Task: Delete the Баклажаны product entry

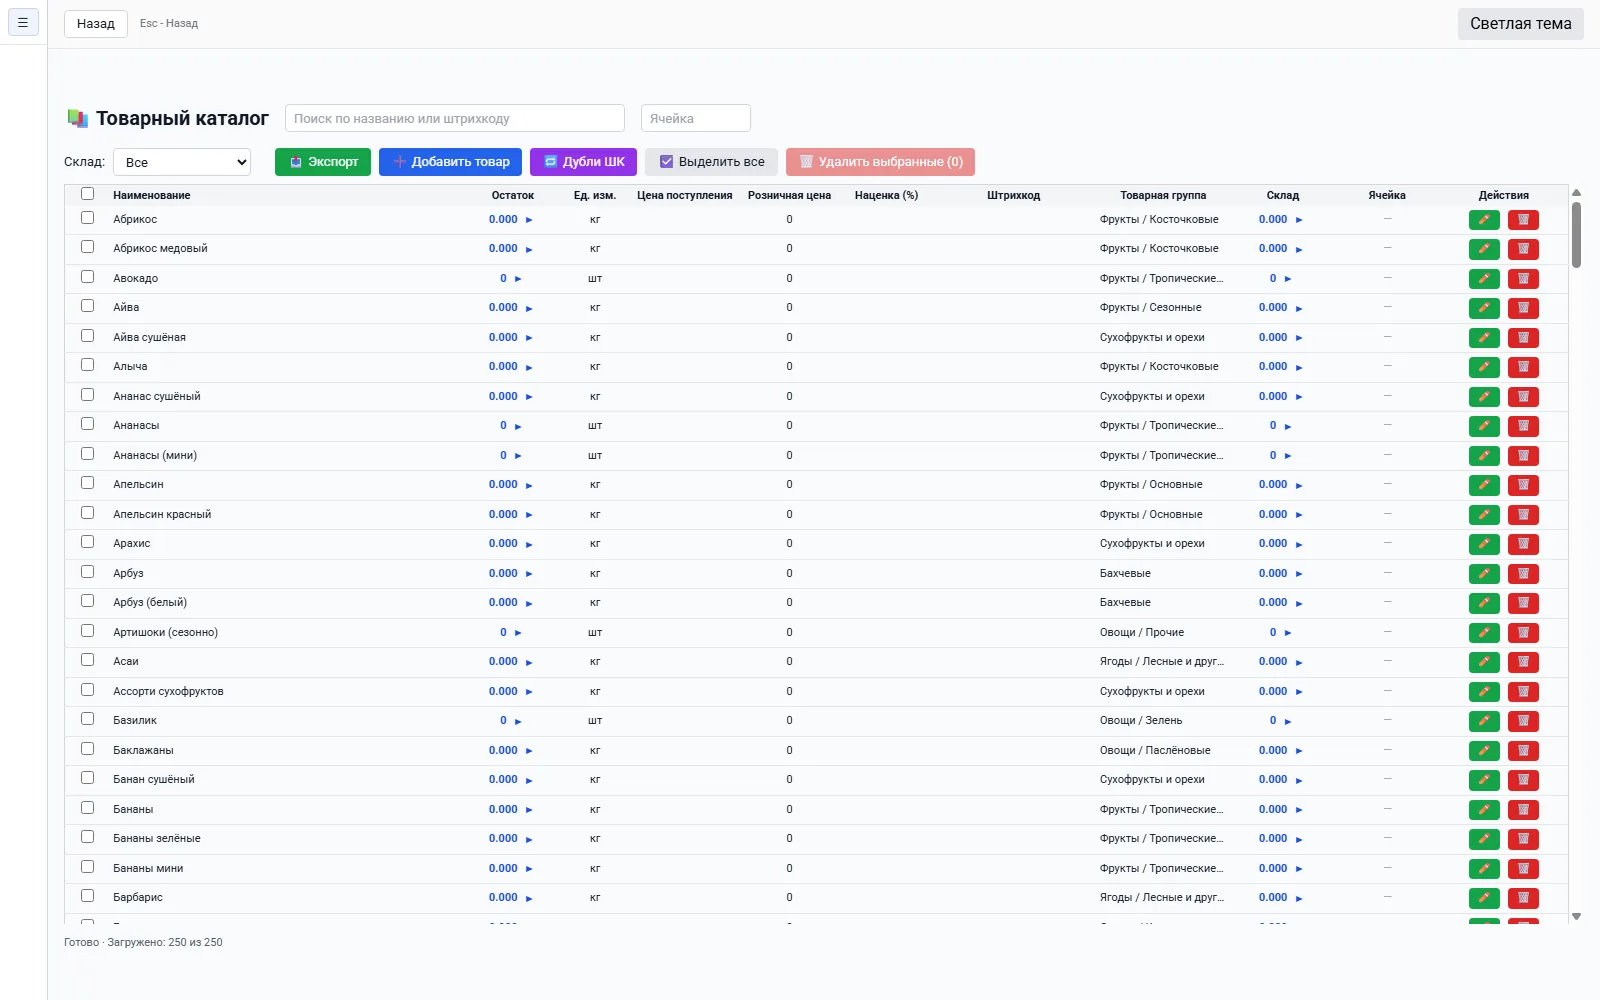Action: coord(1523,751)
